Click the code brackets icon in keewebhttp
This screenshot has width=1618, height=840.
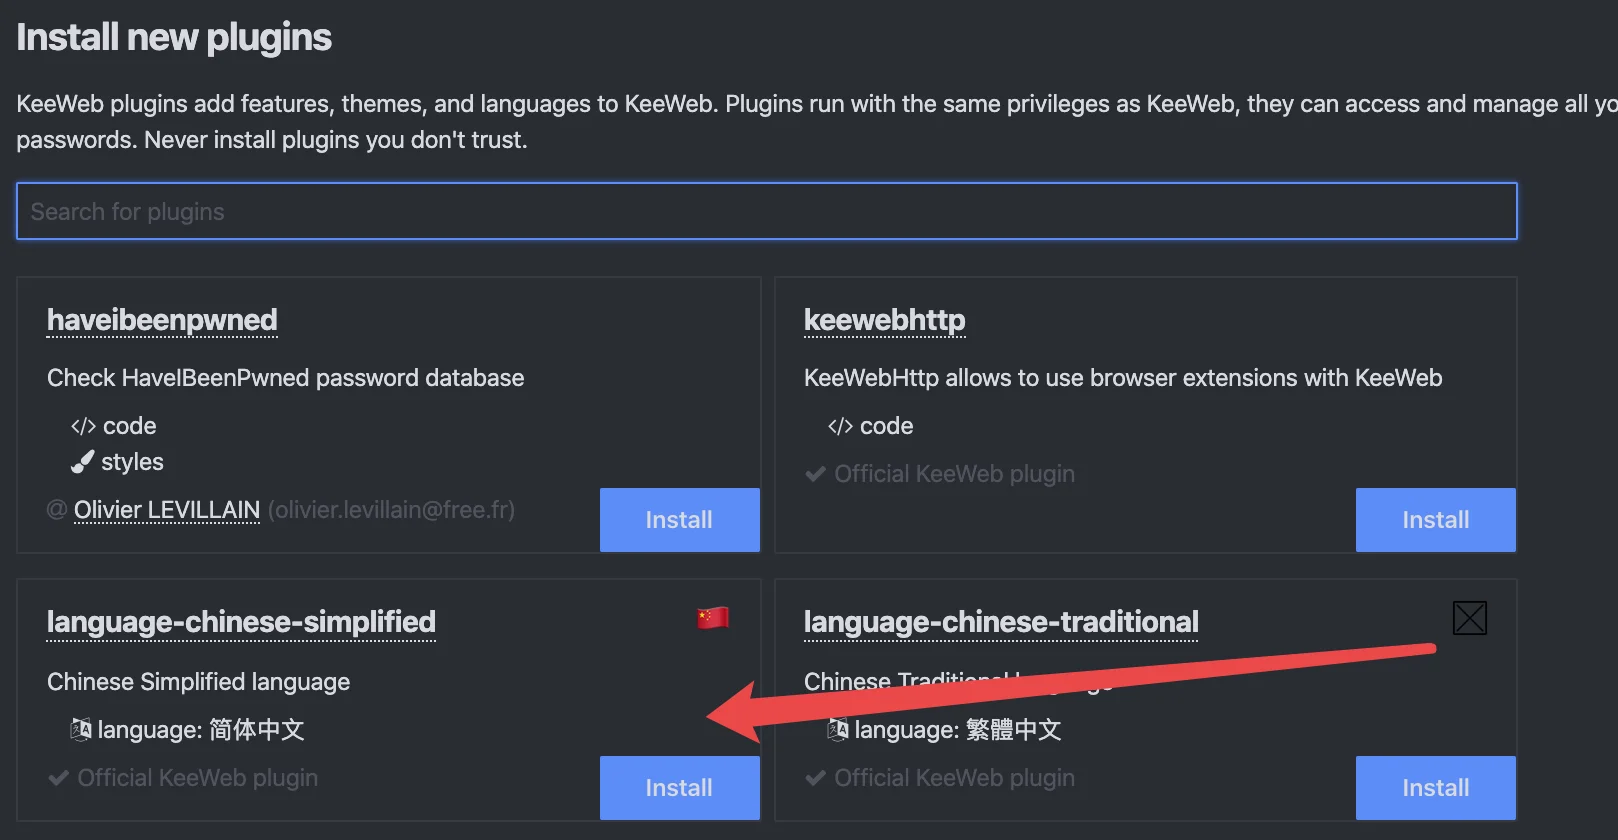pyautogui.click(x=840, y=427)
